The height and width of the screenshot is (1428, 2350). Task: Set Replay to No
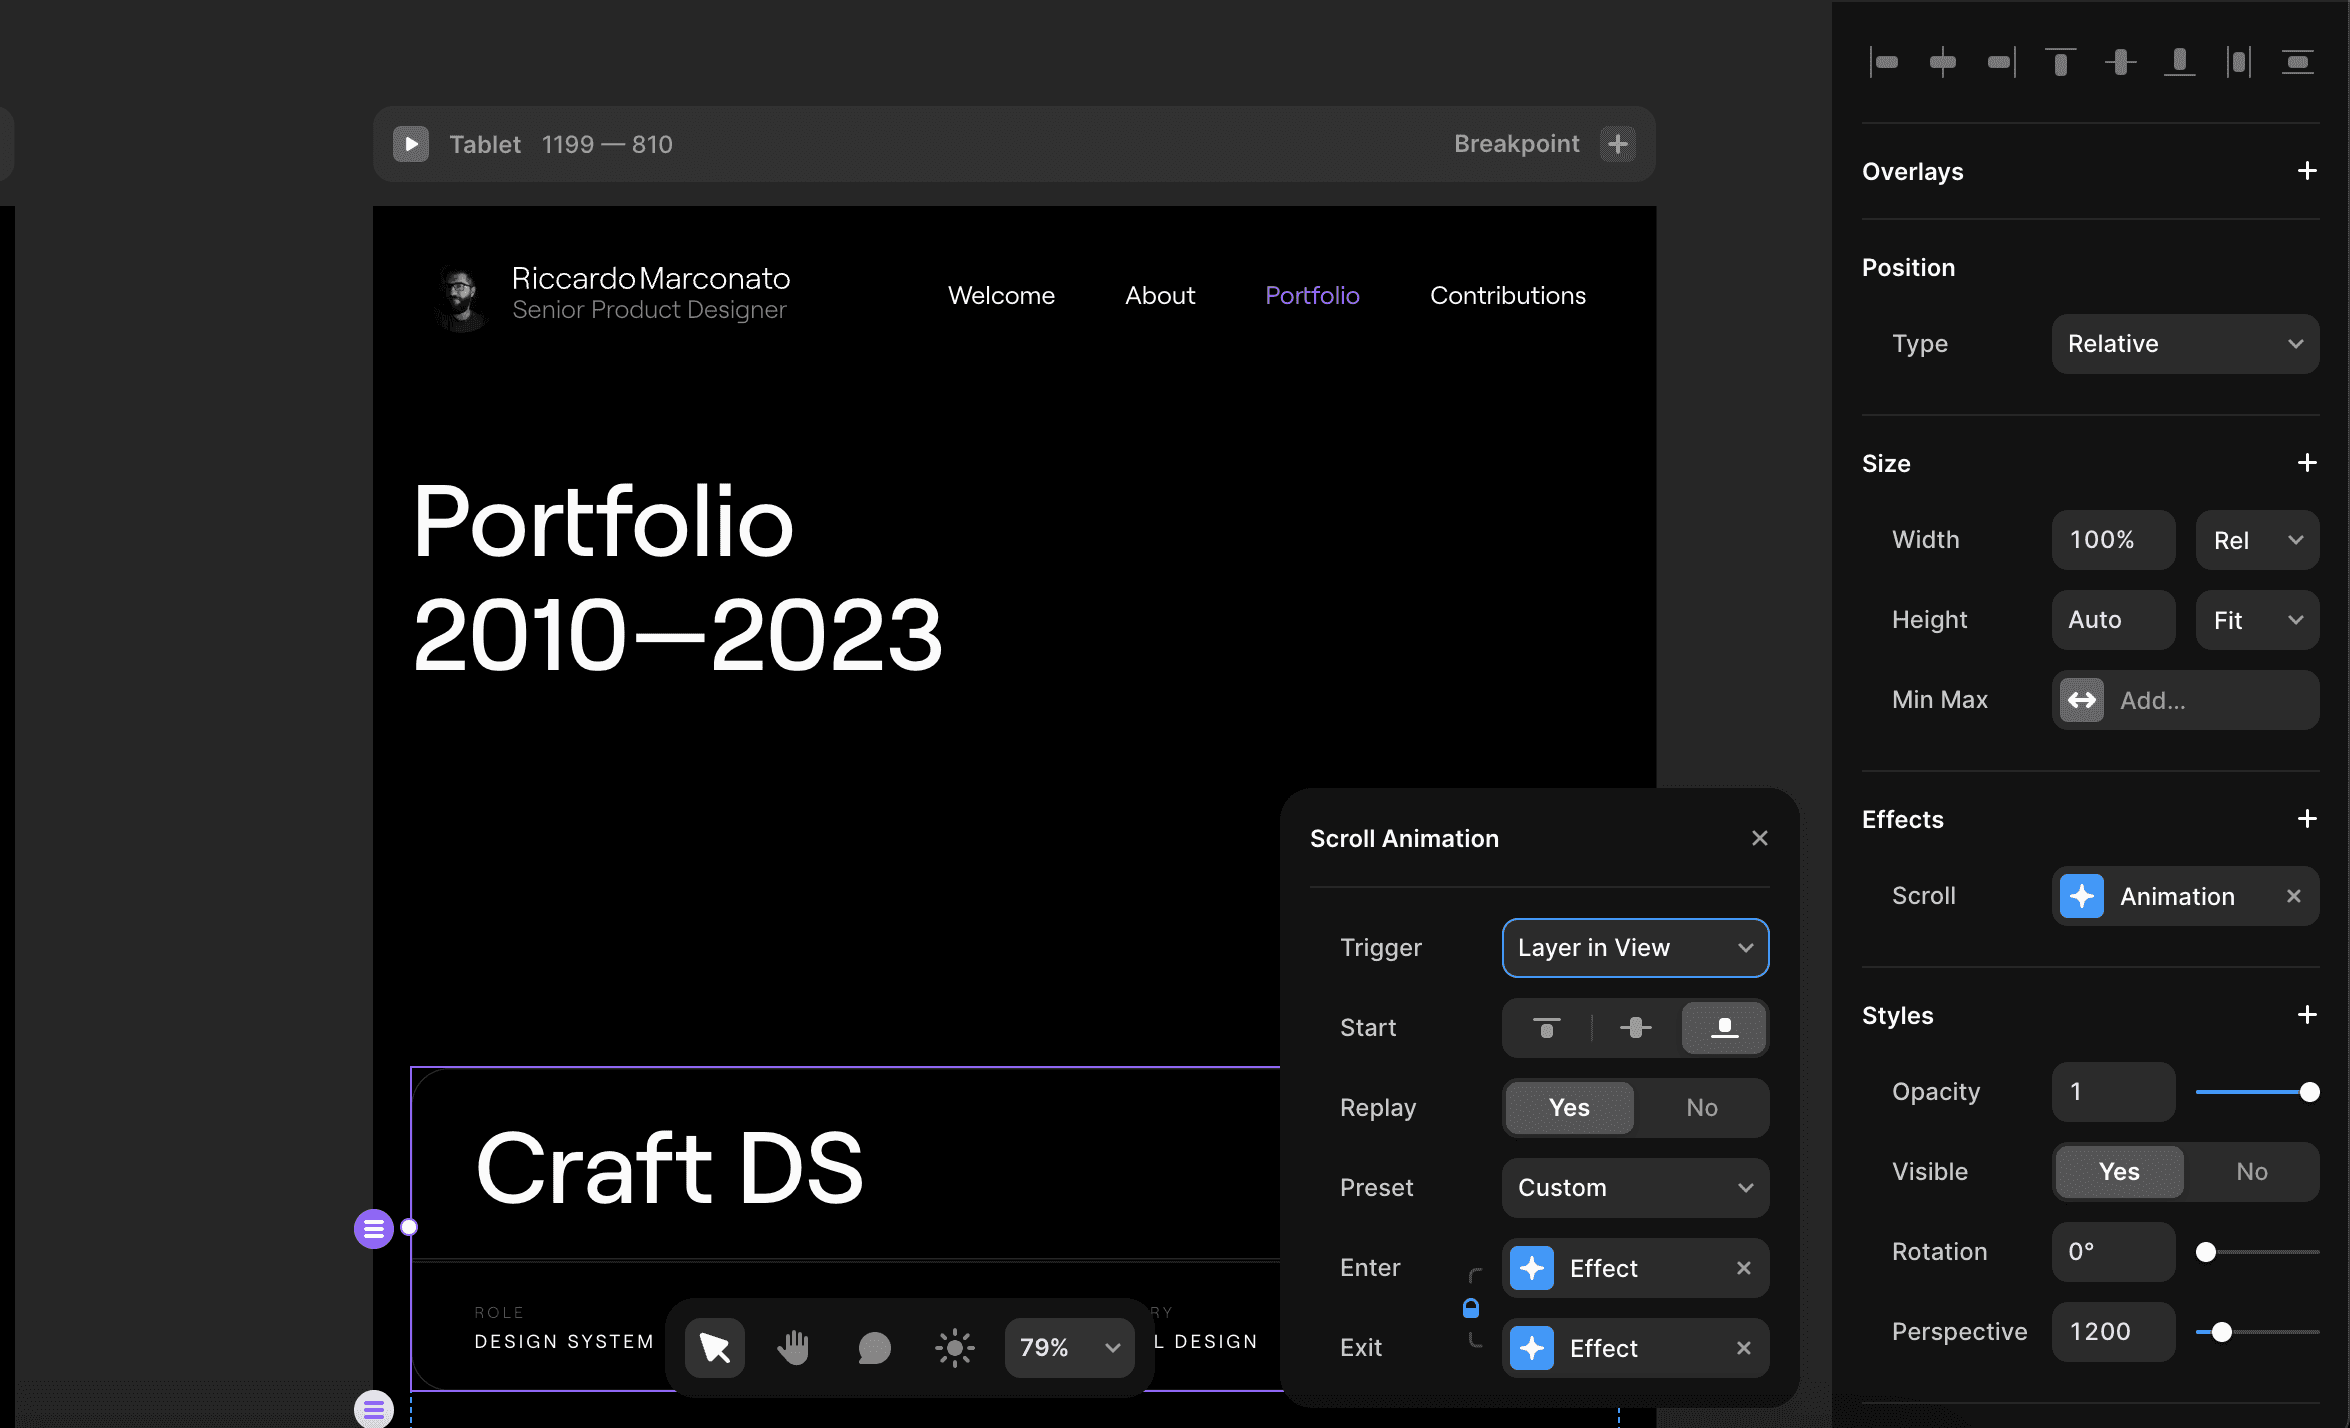pyautogui.click(x=1701, y=1107)
